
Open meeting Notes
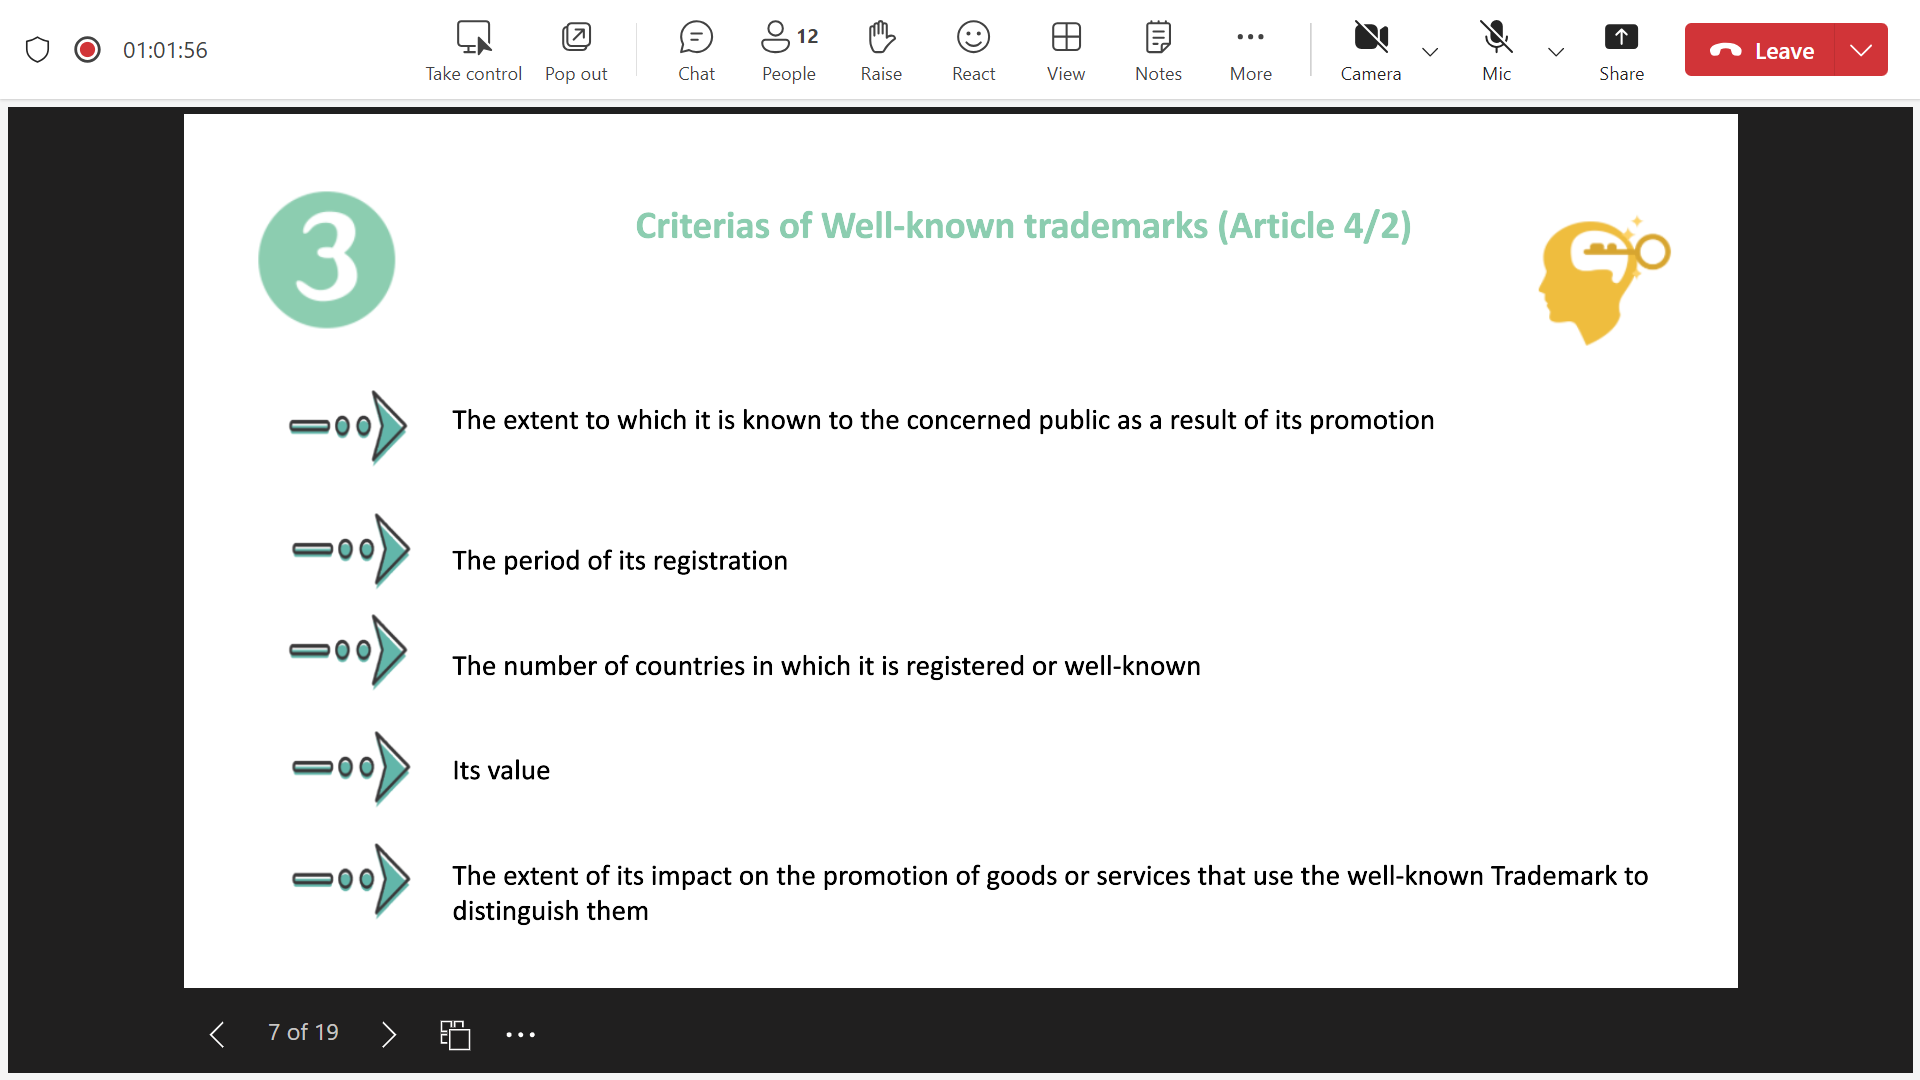point(1158,50)
